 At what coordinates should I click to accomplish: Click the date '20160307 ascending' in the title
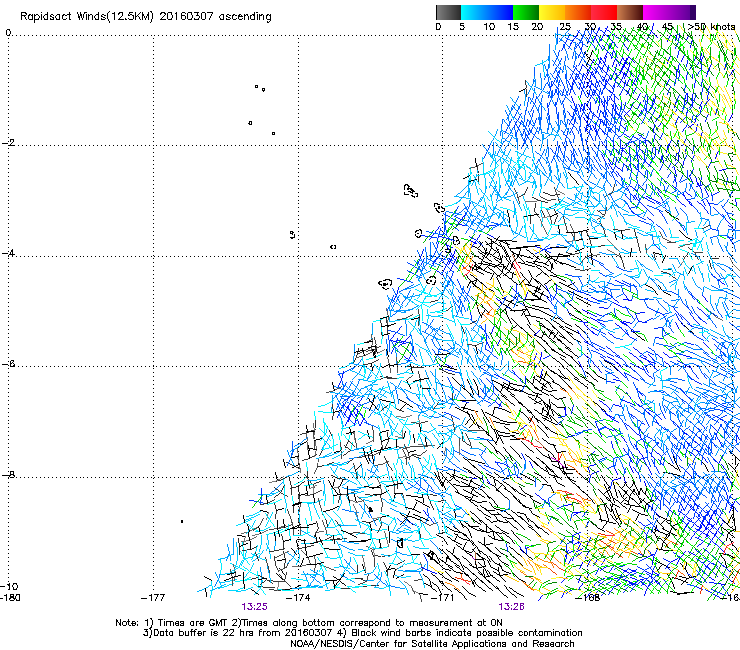click(x=215, y=17)
